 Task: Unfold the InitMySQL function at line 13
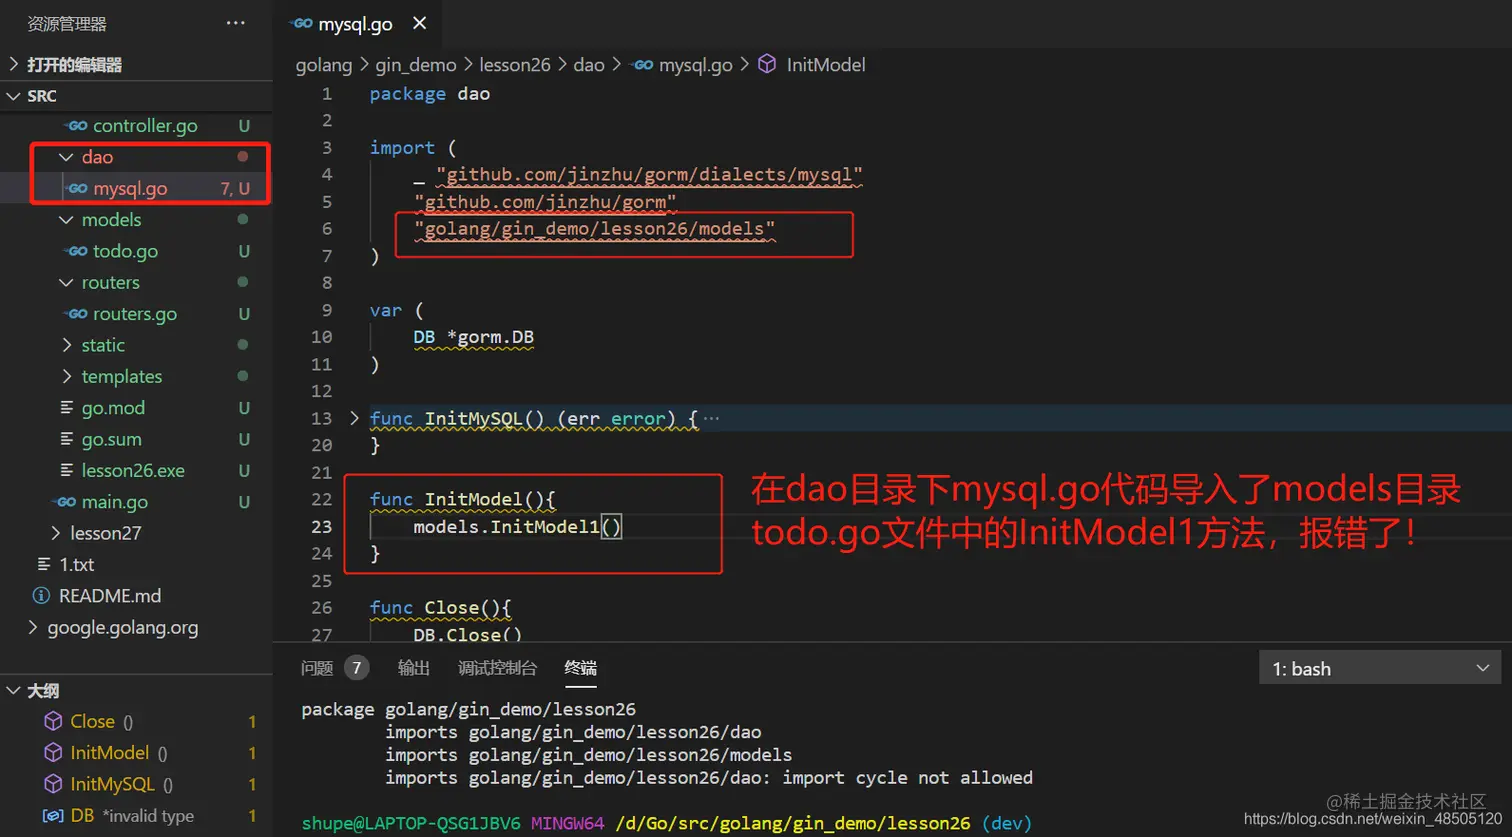354,418
